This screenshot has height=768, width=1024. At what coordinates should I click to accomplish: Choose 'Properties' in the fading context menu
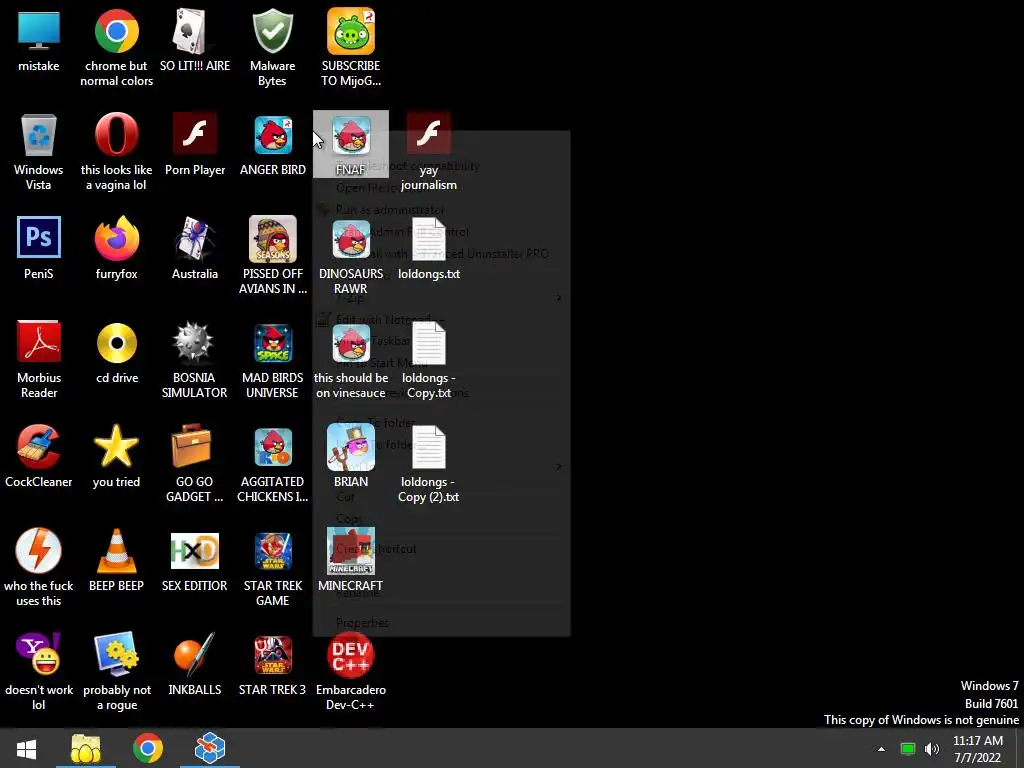tap(362, 622)
